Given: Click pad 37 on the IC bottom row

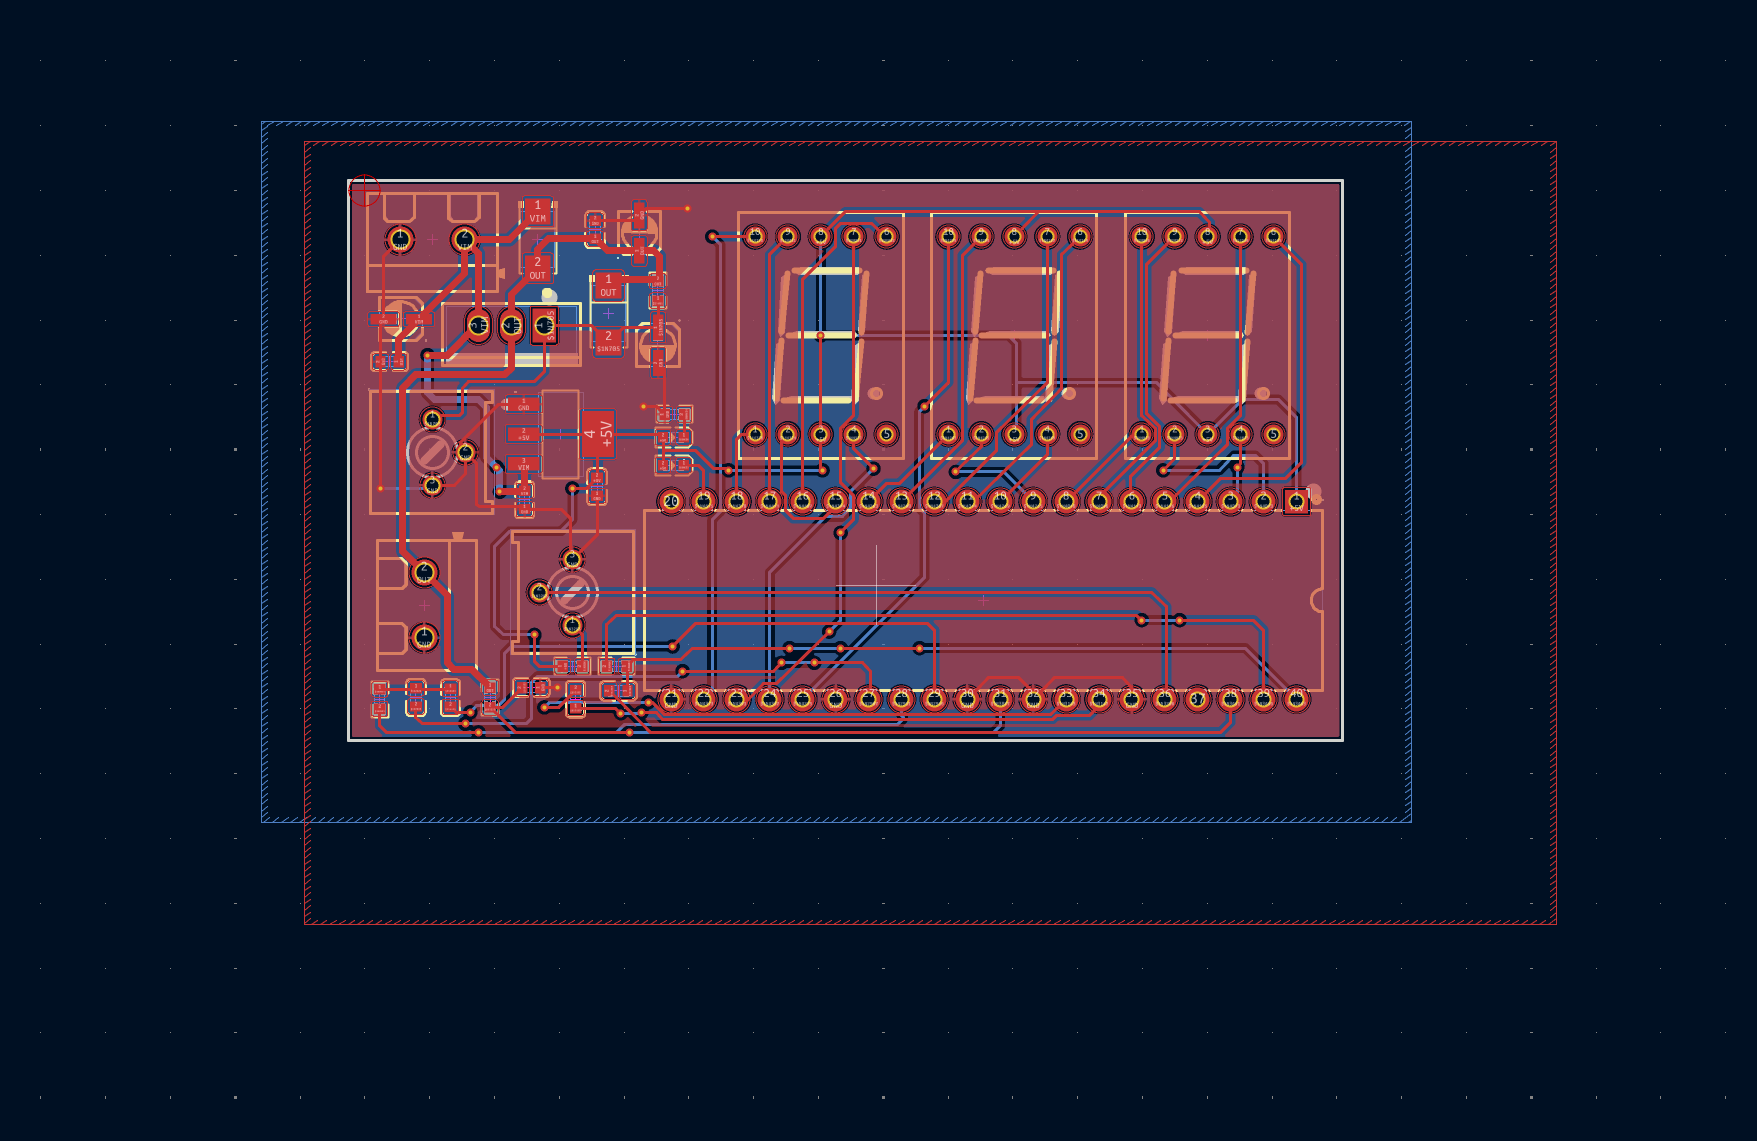Looking at the screenshot, I should coord(1197,699).
